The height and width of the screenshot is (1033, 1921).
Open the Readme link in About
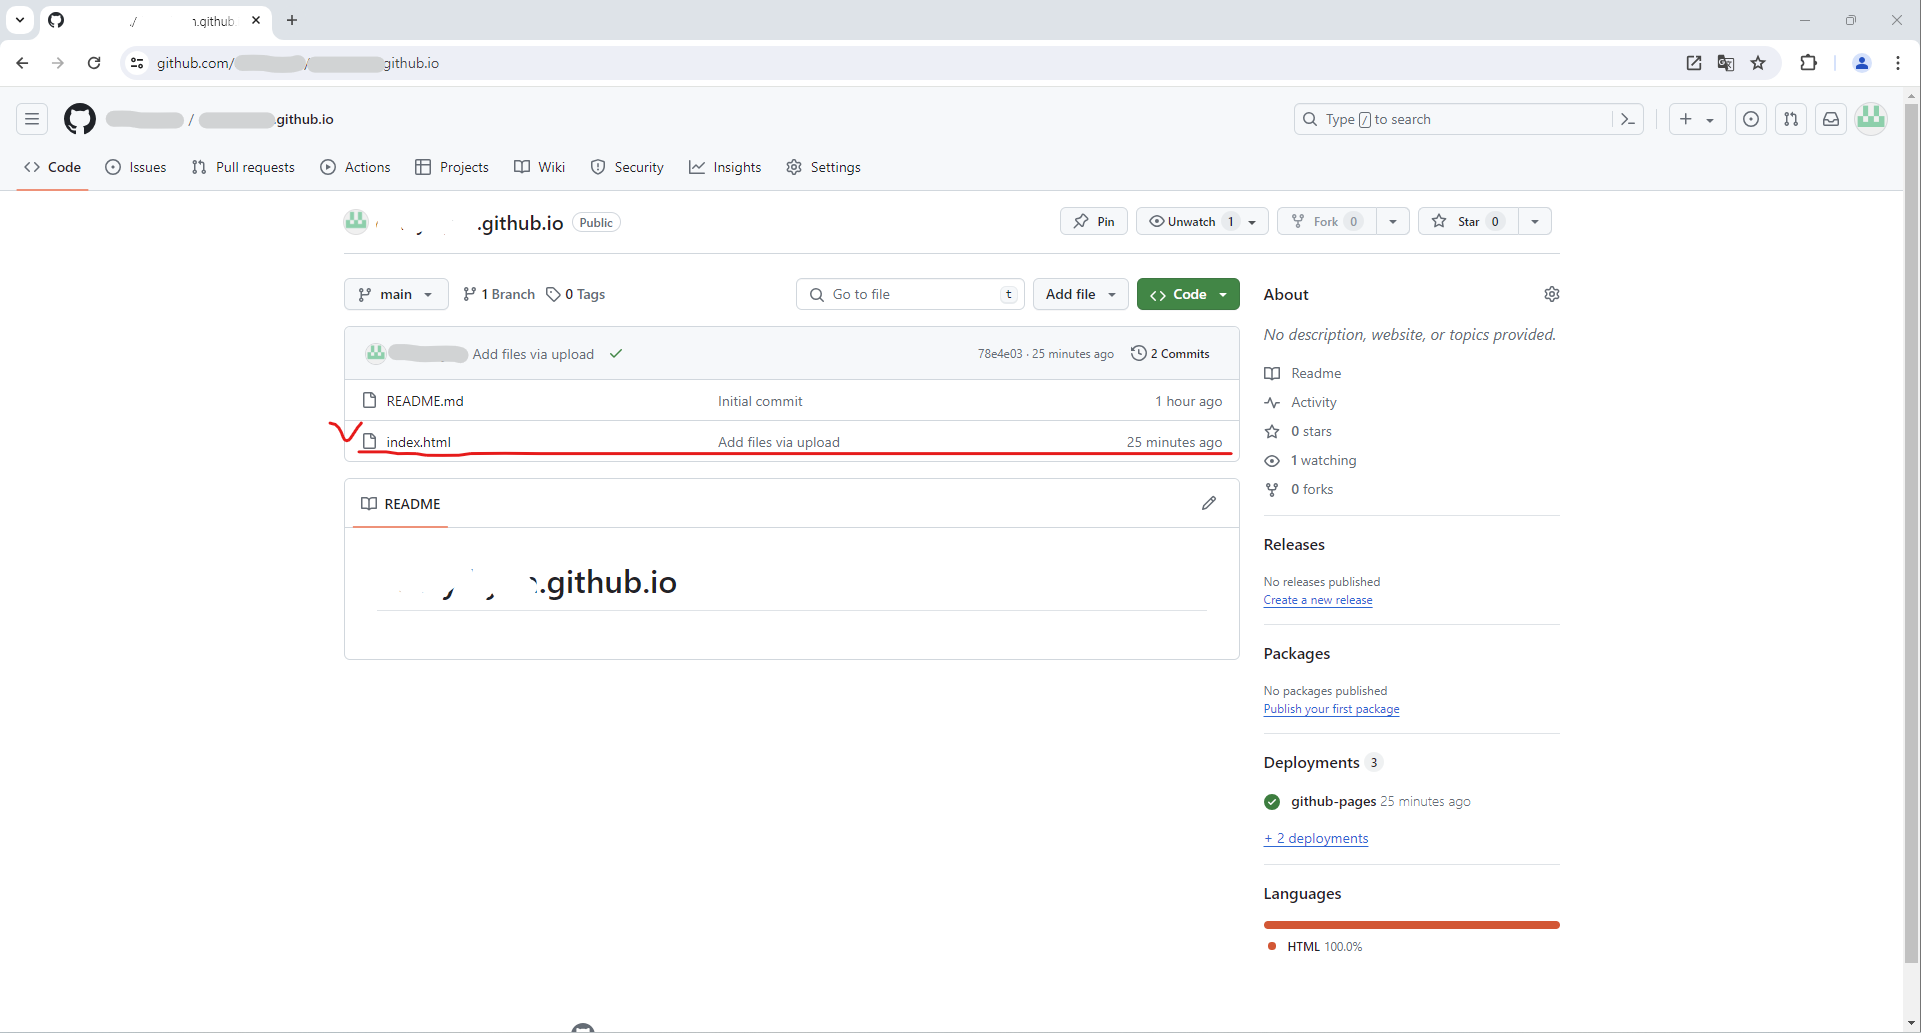[x=1316, y=373]
